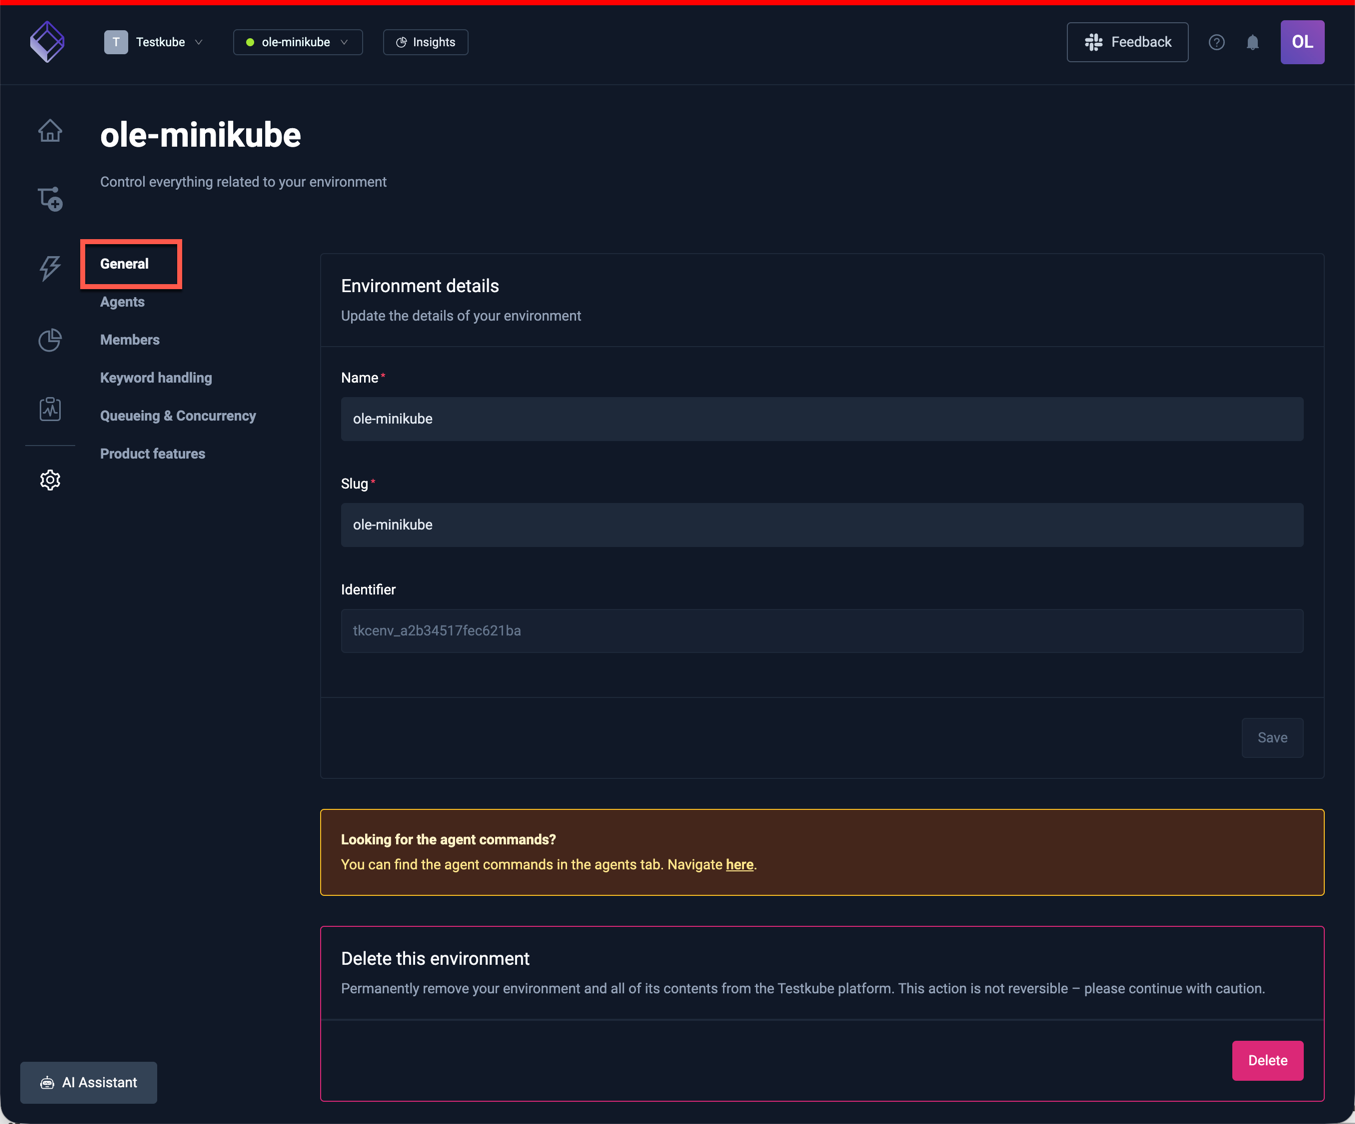Open Queueing & Concurrency settings
The height and width of the screenshot is (1124, 1355).
tap(177, 415)
